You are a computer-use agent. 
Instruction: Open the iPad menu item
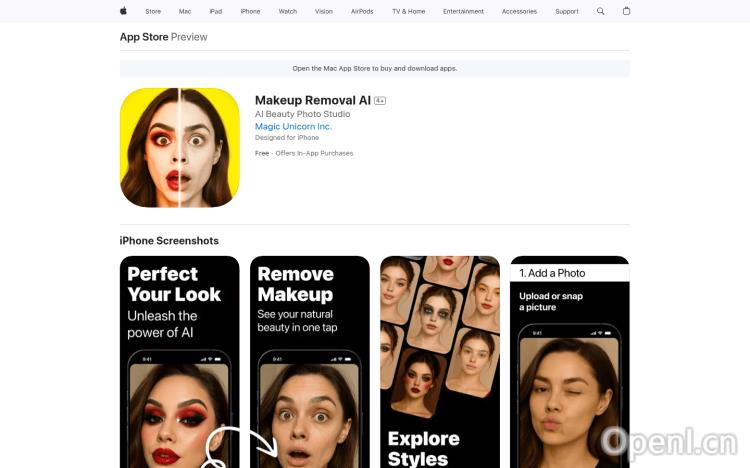[x=216, y=11]
